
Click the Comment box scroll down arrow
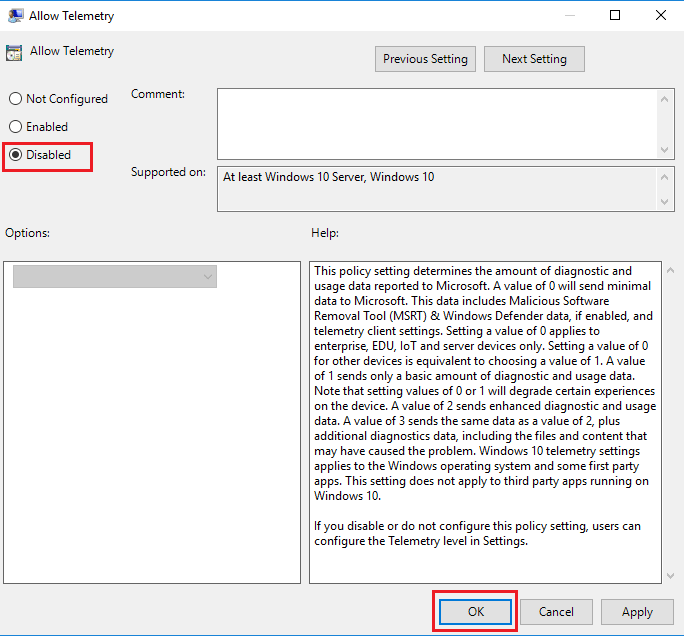(x=666, y=149)
